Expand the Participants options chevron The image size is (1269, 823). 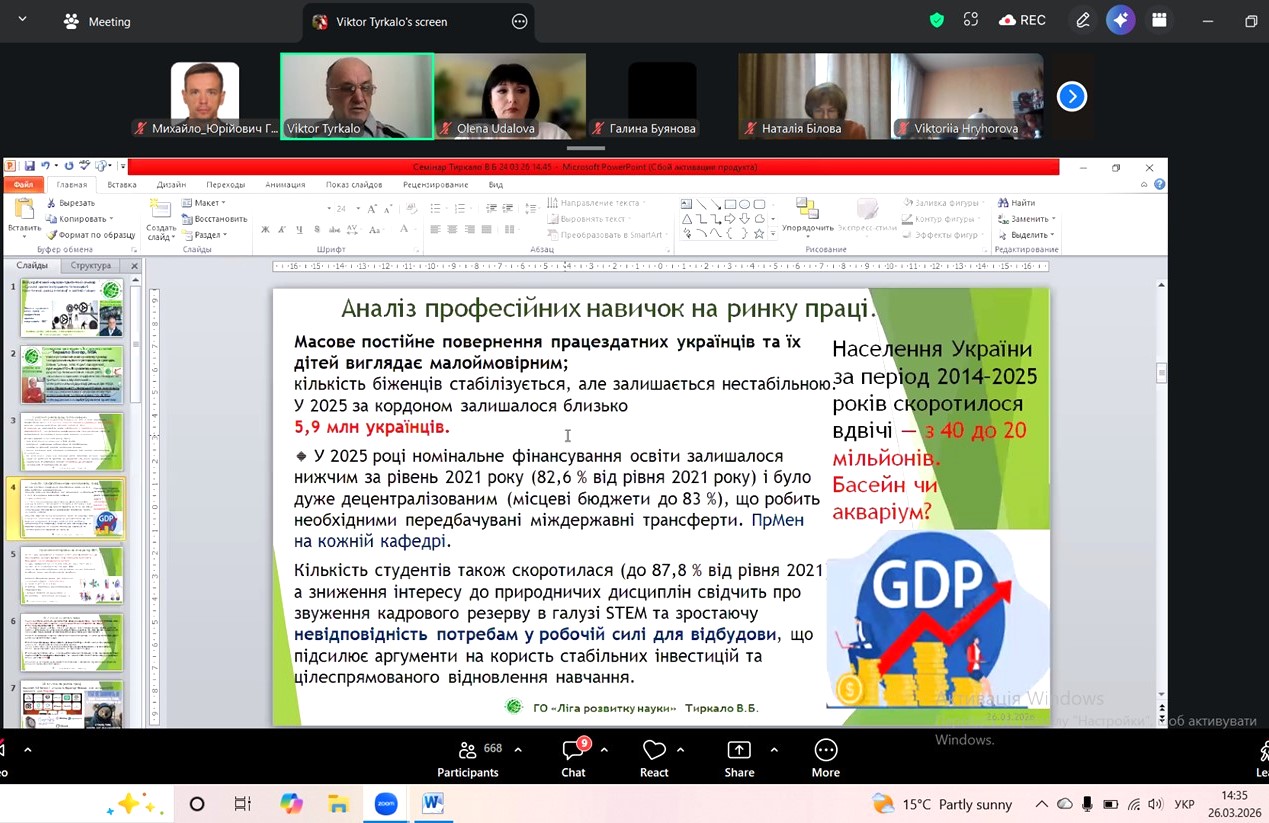point(518,750)
